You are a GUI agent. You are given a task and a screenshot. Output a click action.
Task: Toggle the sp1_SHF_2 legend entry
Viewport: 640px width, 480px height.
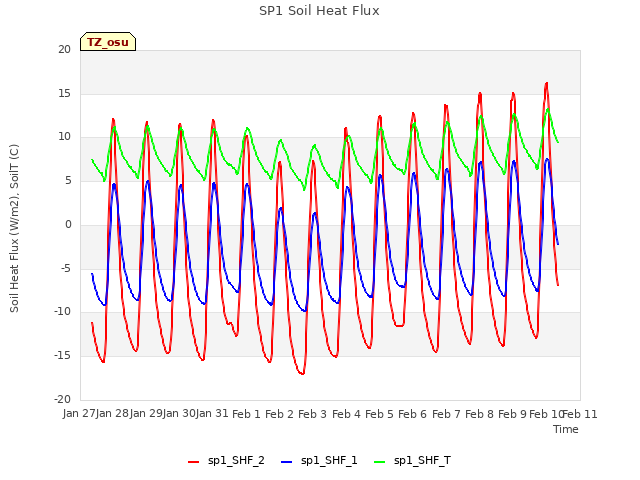(226, 461)
